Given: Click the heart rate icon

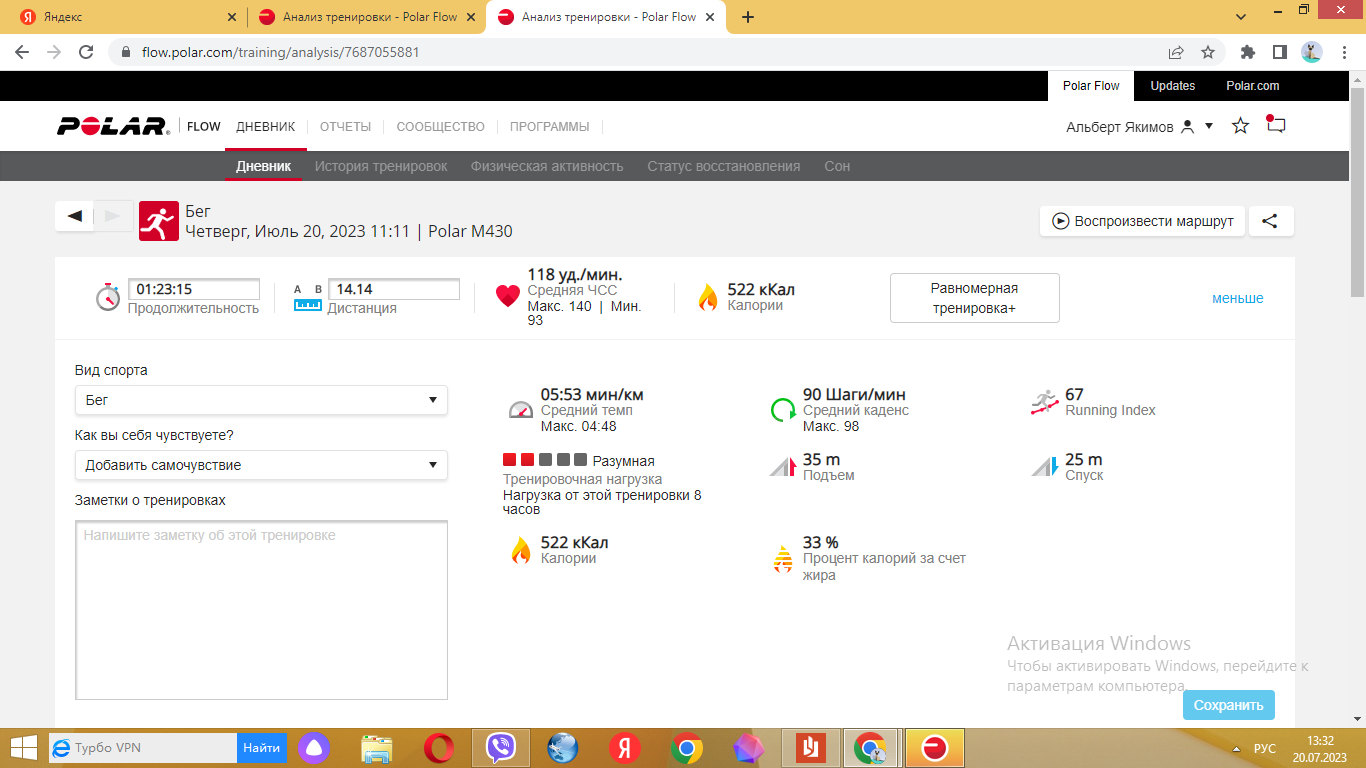Looking at the screenshot, I should tap(508, 296).
